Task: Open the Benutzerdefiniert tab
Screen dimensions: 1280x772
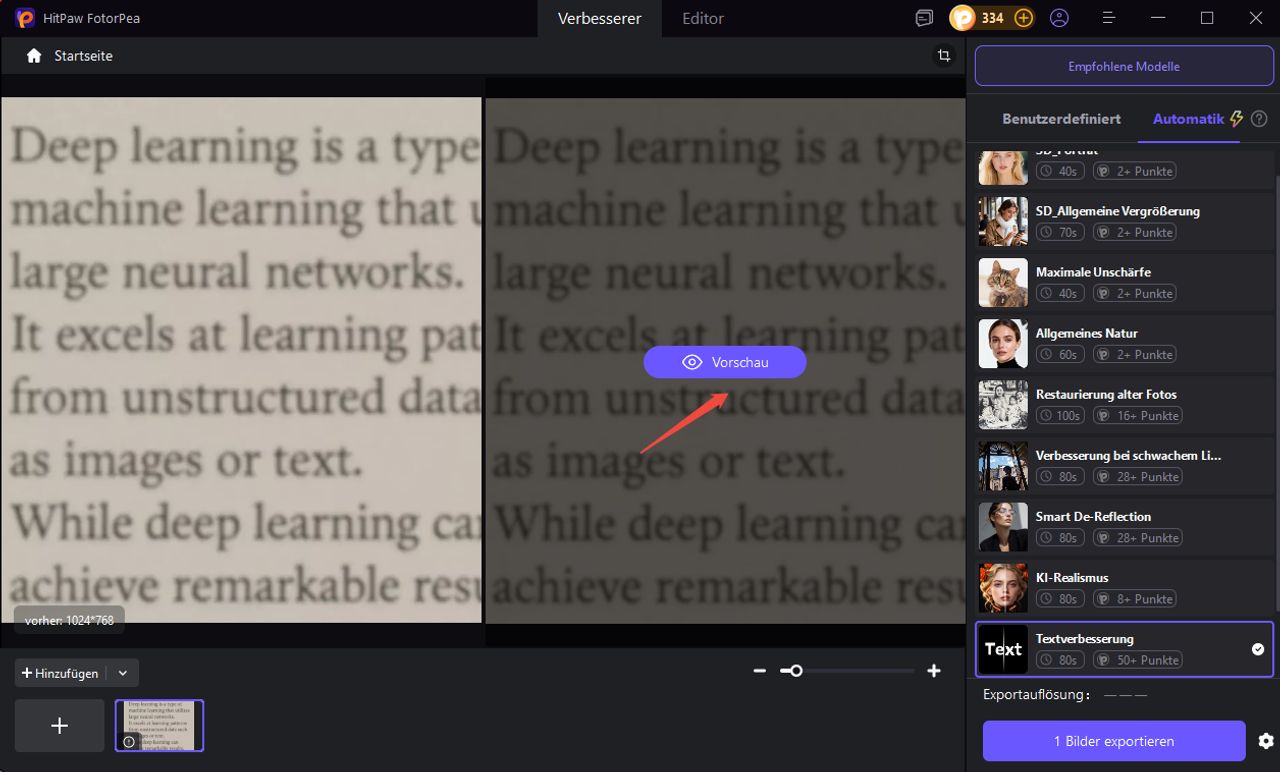Action: [x=1061, y=119]
